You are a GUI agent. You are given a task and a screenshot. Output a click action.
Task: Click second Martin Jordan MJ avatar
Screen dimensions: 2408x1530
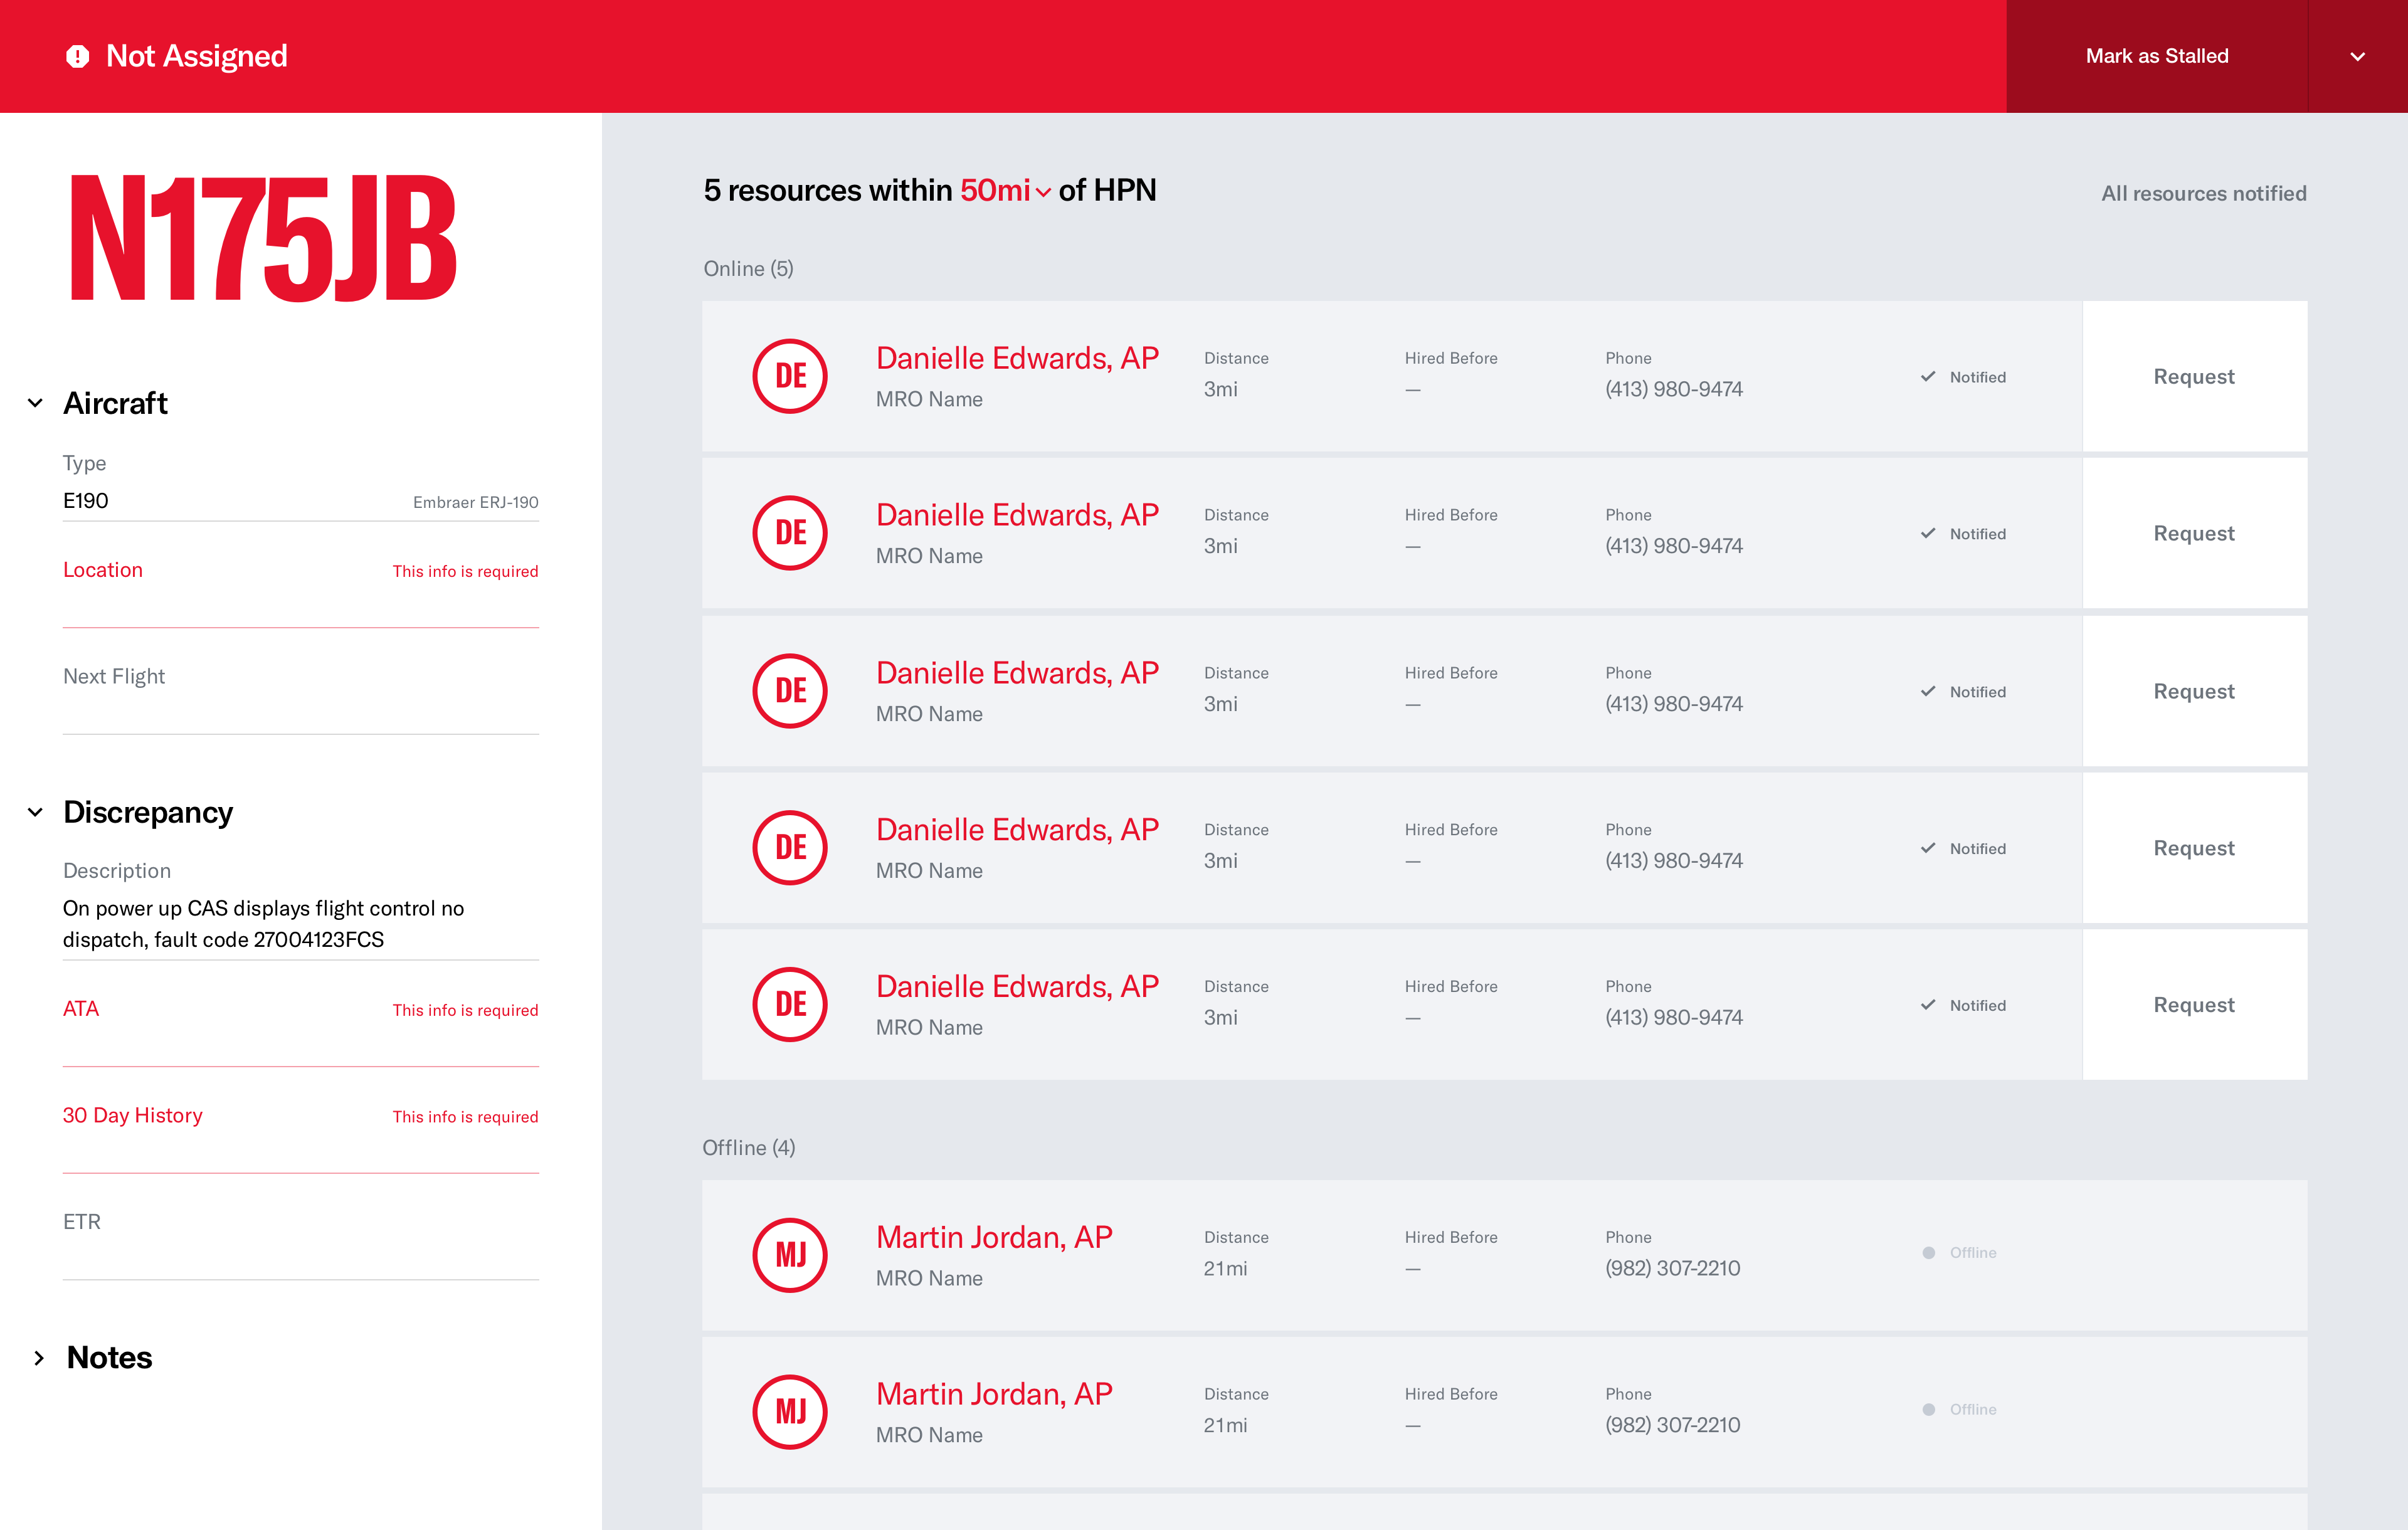click(x=789, y=1411)
